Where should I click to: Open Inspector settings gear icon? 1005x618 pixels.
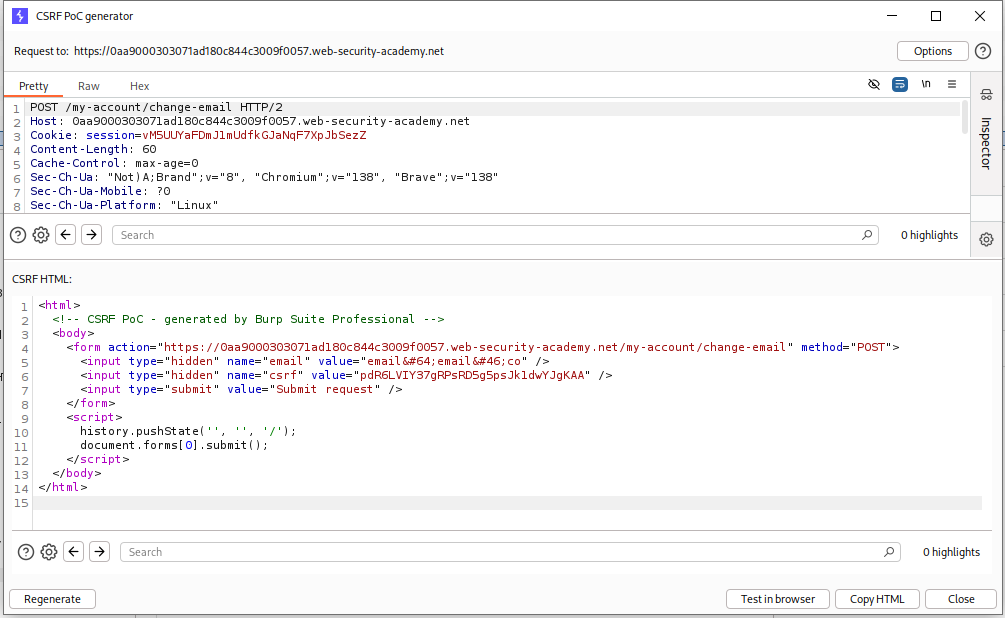(x=986, y=240)
